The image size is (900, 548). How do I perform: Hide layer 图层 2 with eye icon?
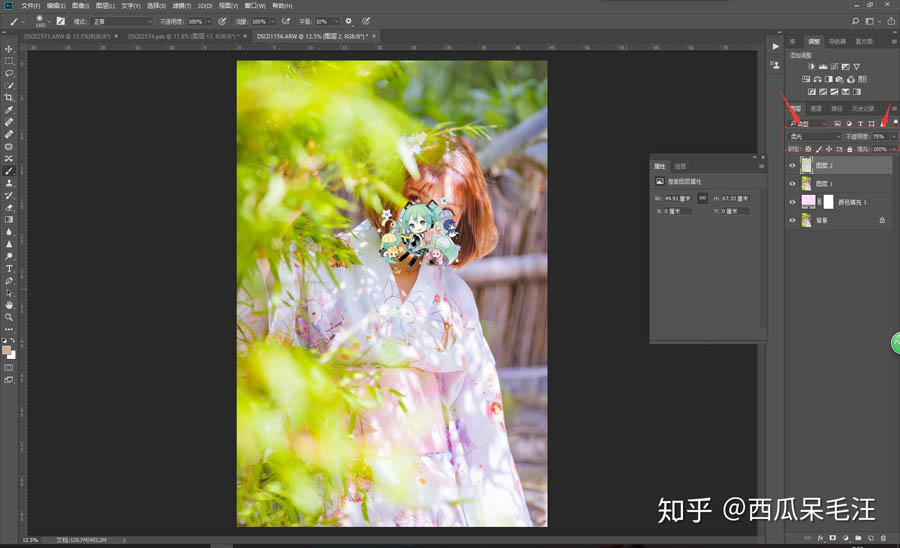793,165
